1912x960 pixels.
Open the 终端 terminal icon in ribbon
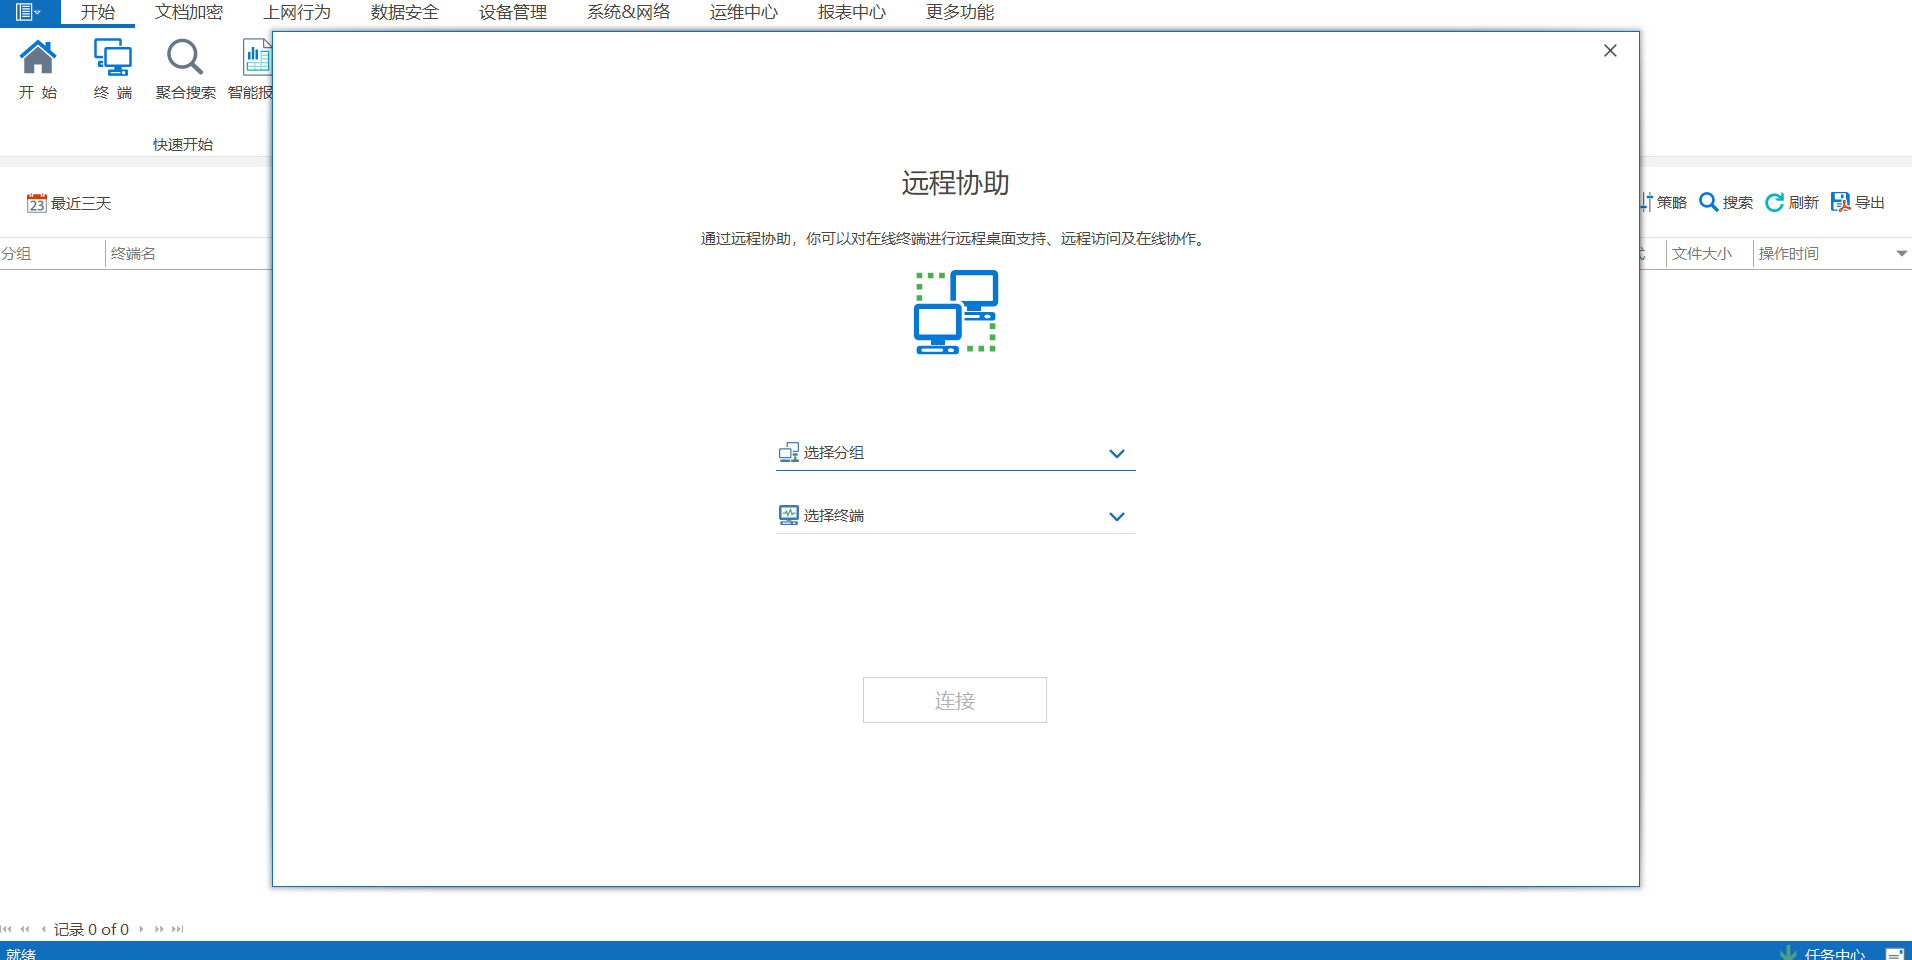[x=112, y=60]
